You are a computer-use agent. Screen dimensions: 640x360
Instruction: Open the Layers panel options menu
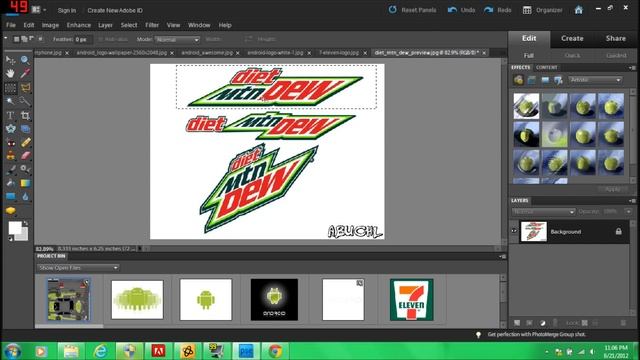click(632, 201)
